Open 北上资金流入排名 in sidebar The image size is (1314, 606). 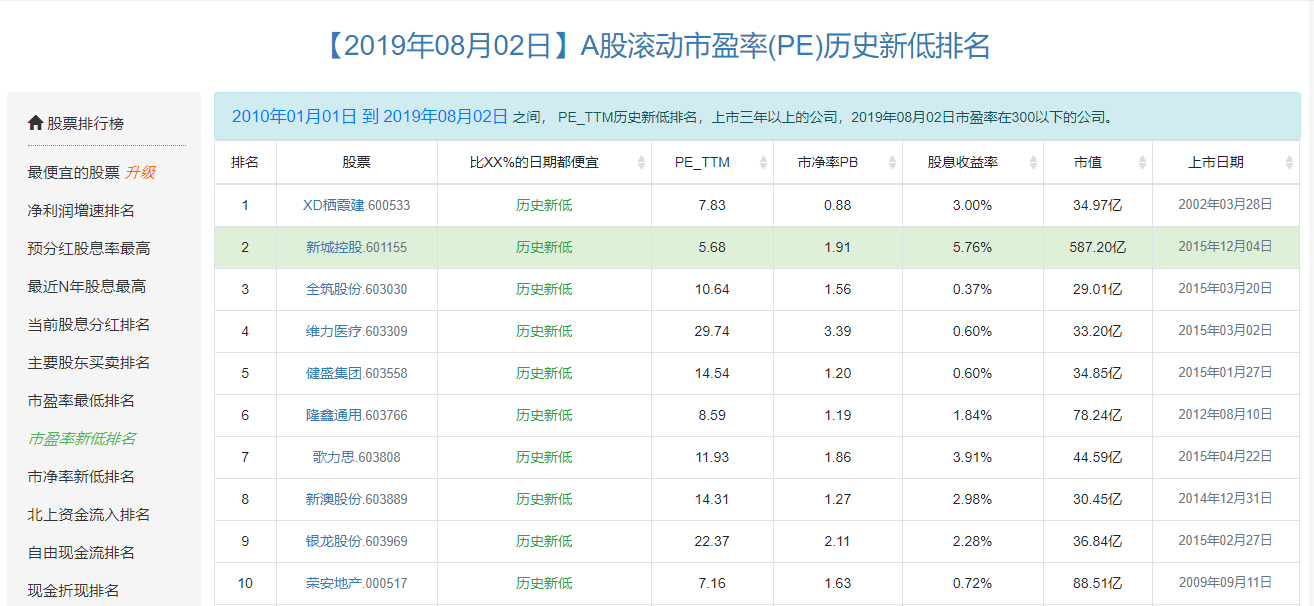click(89, 514)
